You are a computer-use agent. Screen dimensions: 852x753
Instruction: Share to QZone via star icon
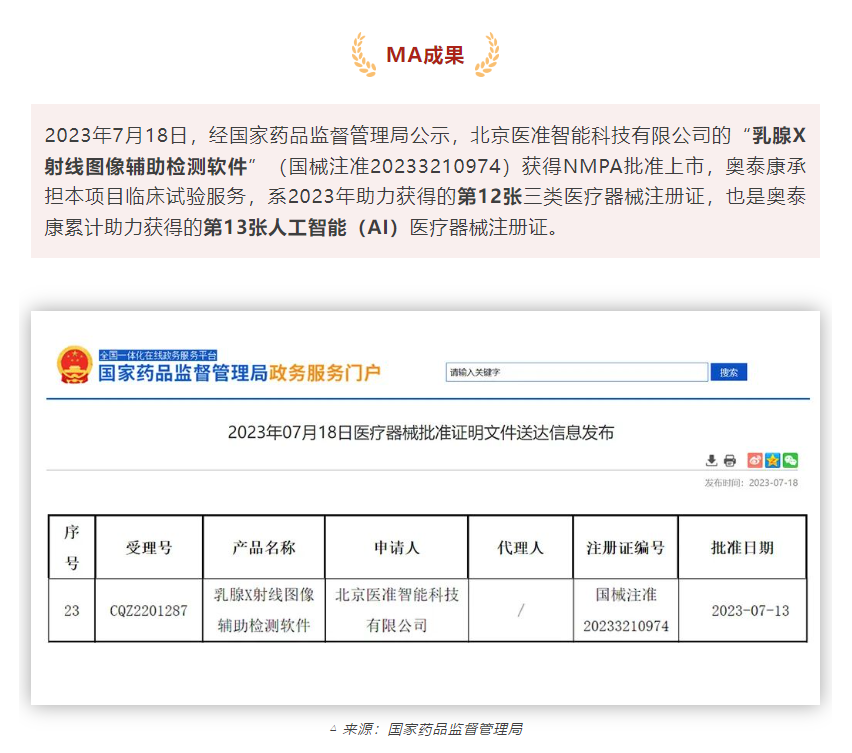coord(773,460)
